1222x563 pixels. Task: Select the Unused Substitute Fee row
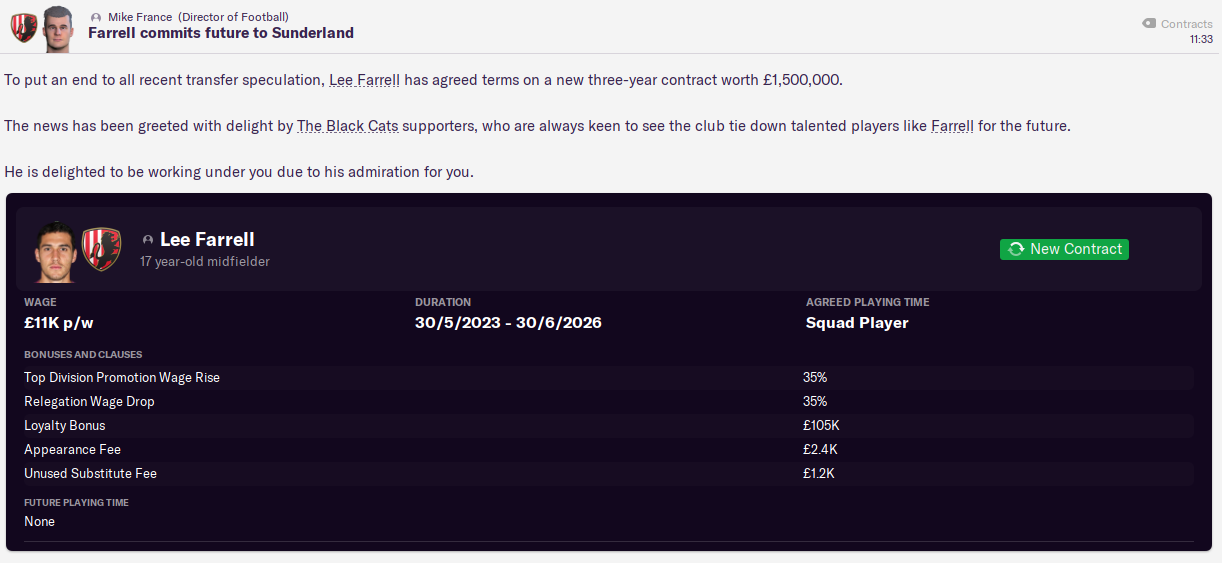coord(608,474)
